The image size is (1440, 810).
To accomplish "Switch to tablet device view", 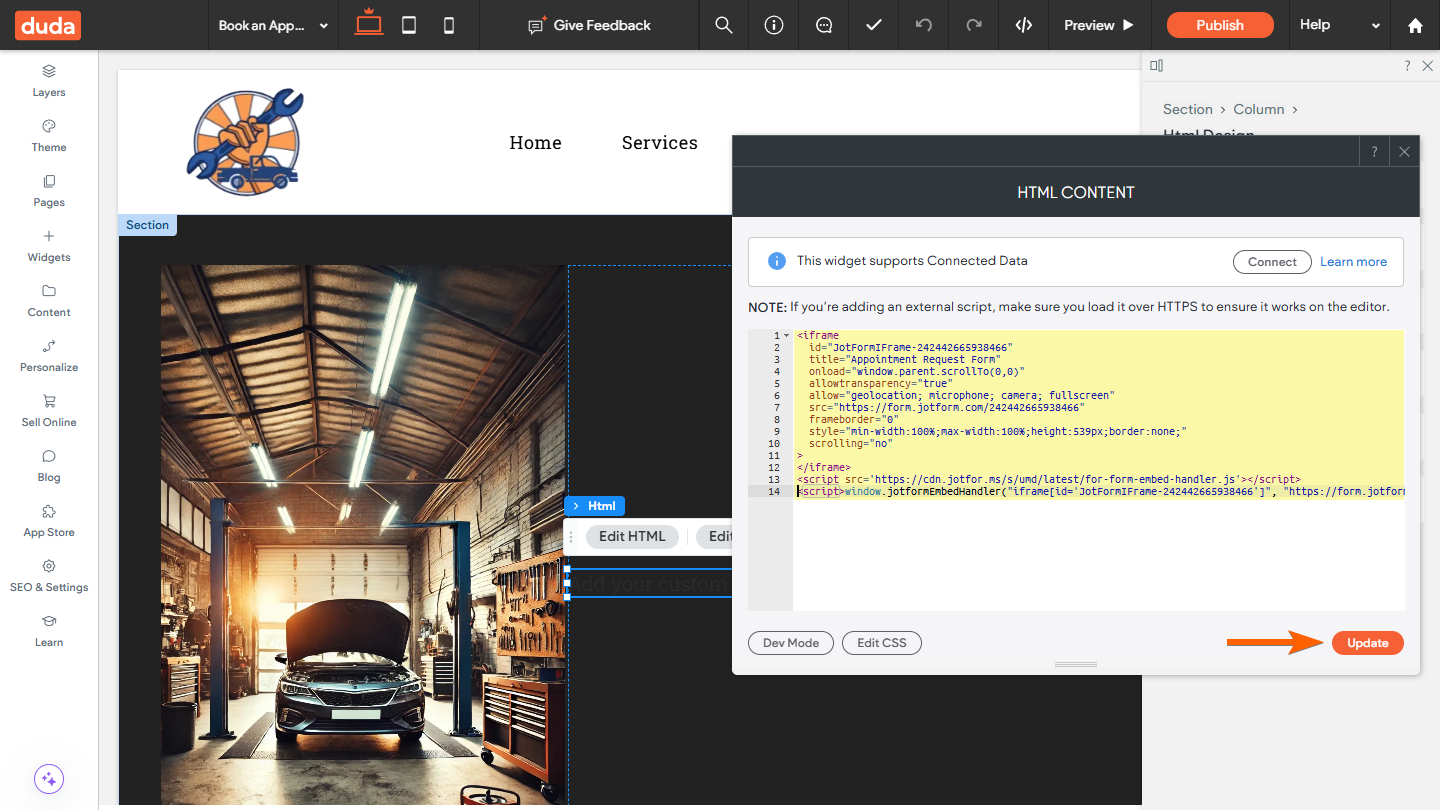I will tap(409, 25).
